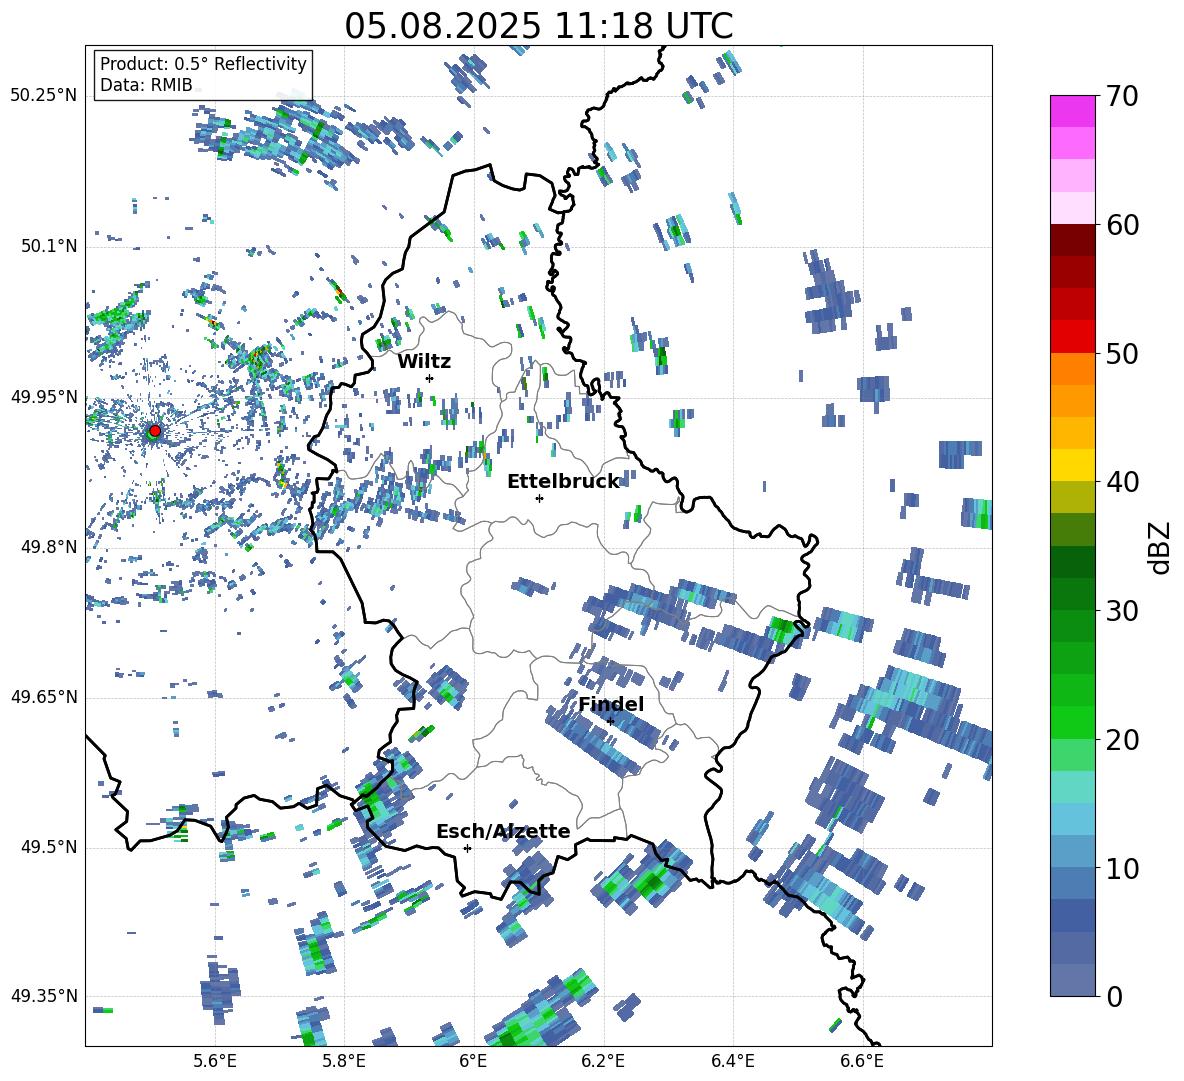The width and height of the screenshot is (1184, 1081).
Task: Click the bright red 50 dBZ colorbar segment
Action: (1072, 337)
